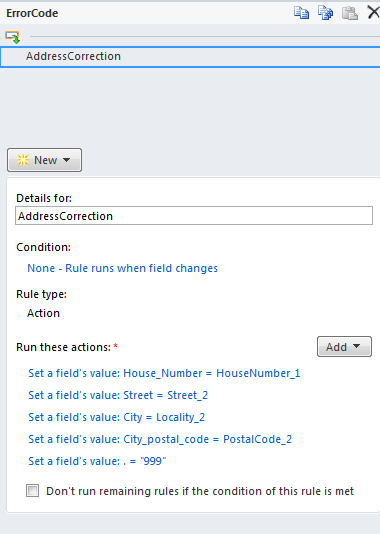
Task: Edit the rule name input field
Action: (x=194, y=216)
